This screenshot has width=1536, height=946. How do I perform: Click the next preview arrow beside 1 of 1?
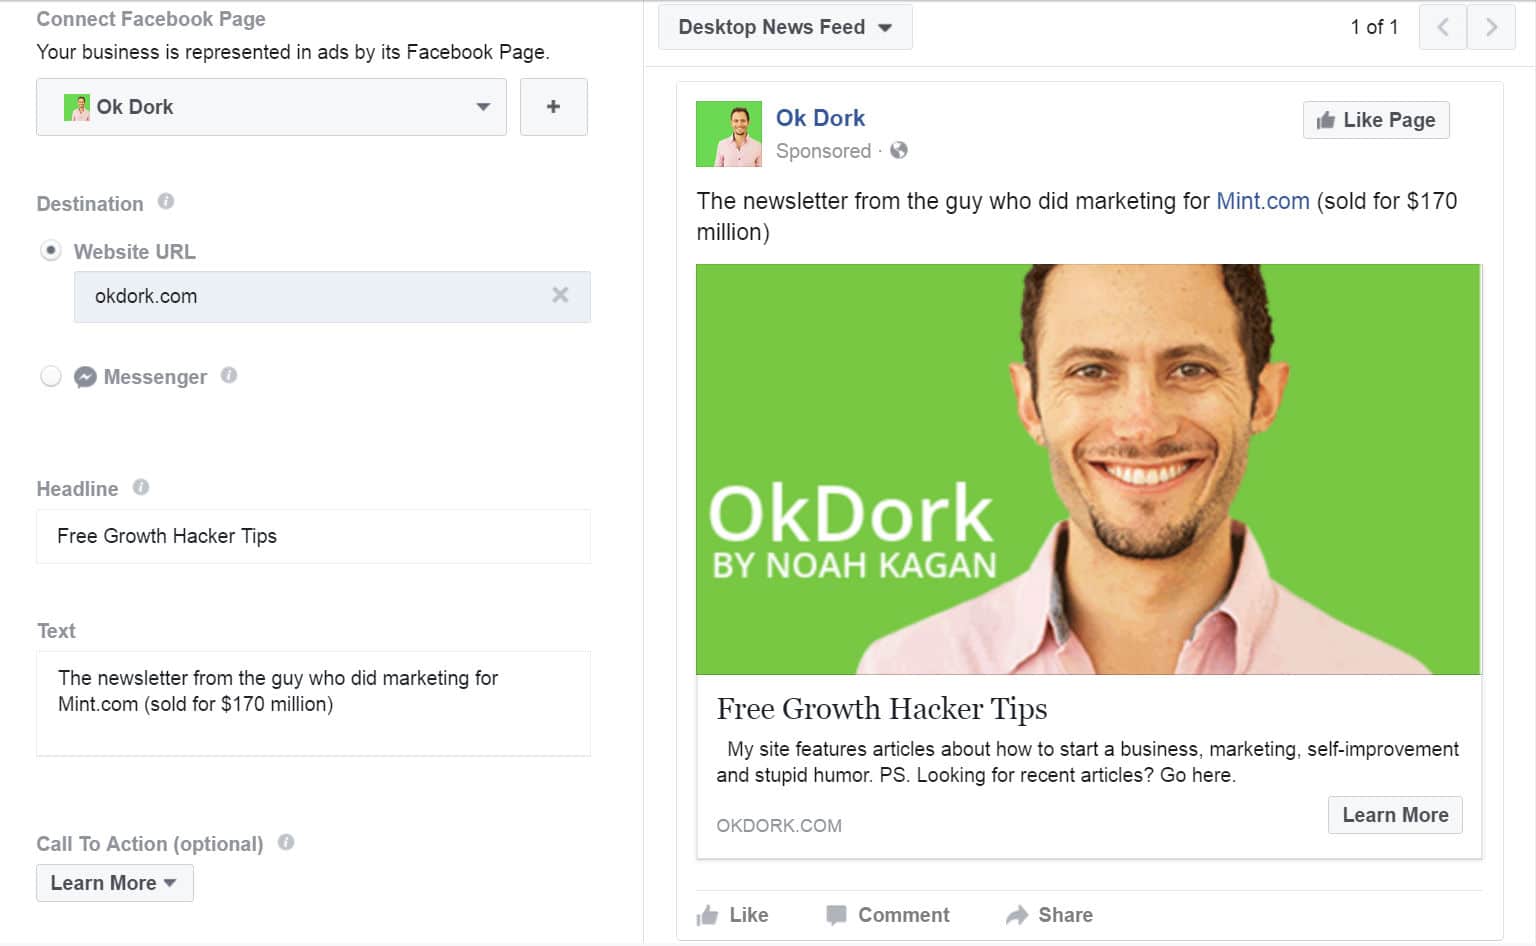click(1491, 27)
